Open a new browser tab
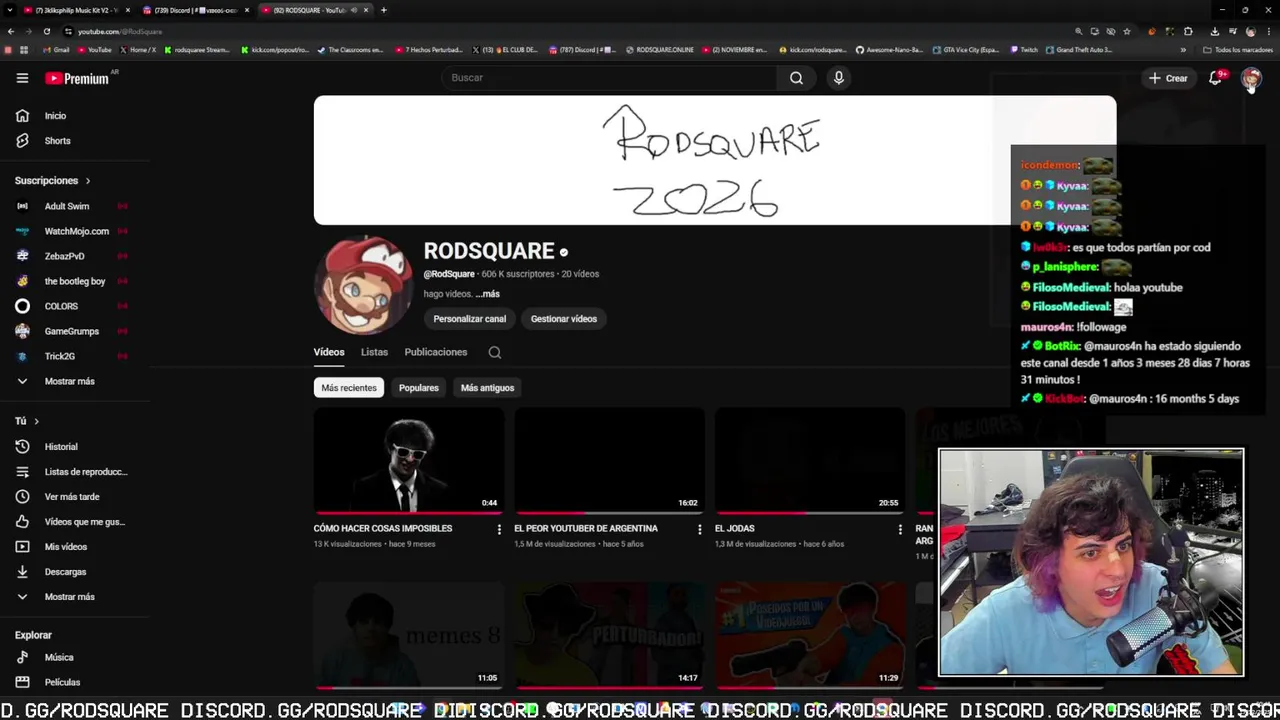1280x720 pixels. [x=384, y=10]
